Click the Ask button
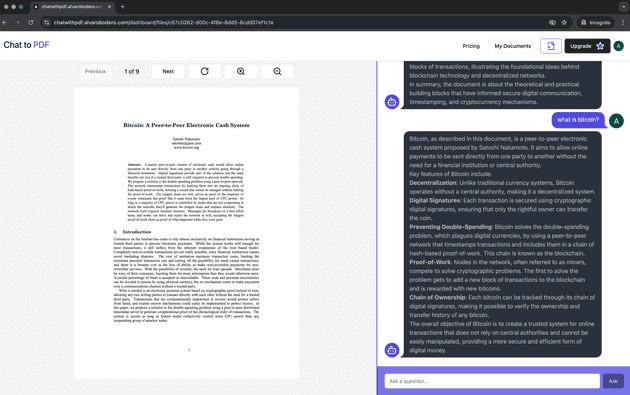 tap(613, 381)
